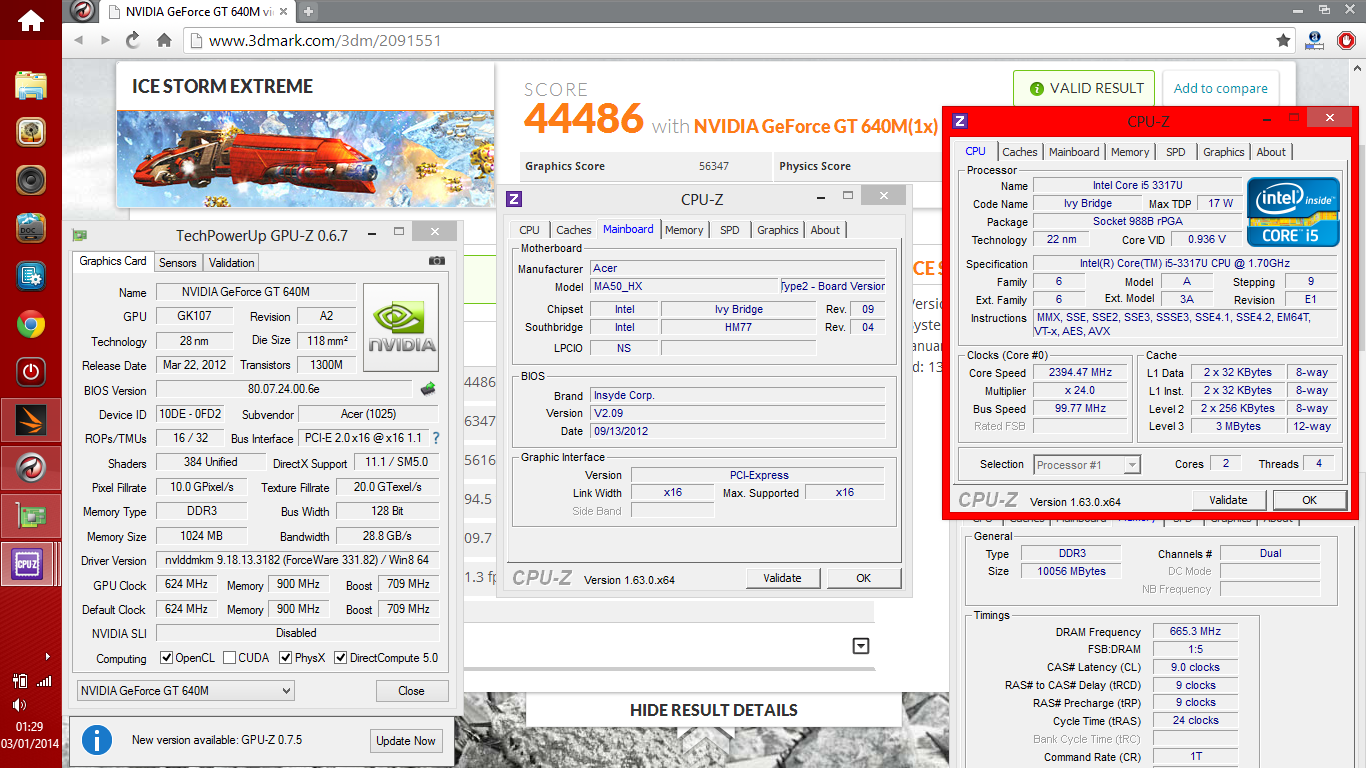The height and width of the screenshot is (768, 1366).
Task: Click the red power icon in the dock
Action: click(x=31, y=372)
